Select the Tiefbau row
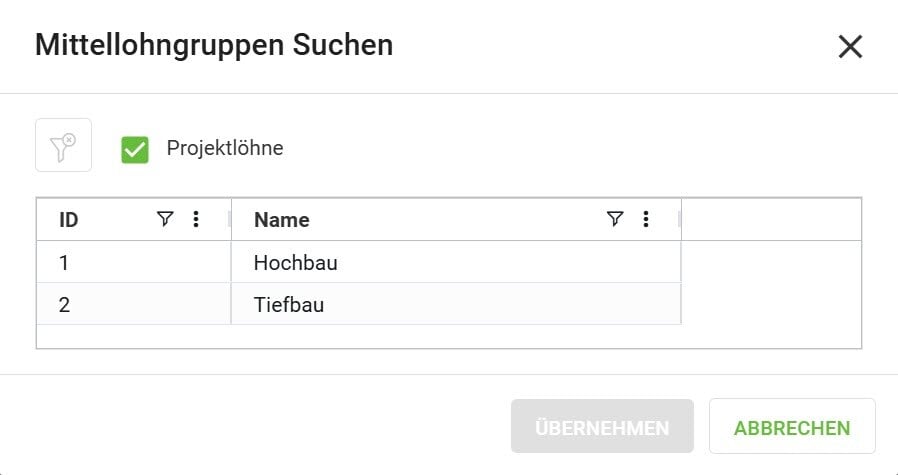This screenshot has width=898, height=475. click(289, 305)
